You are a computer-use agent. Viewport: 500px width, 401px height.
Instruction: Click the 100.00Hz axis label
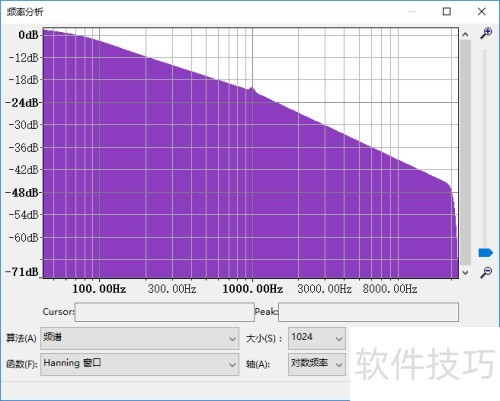99,289
